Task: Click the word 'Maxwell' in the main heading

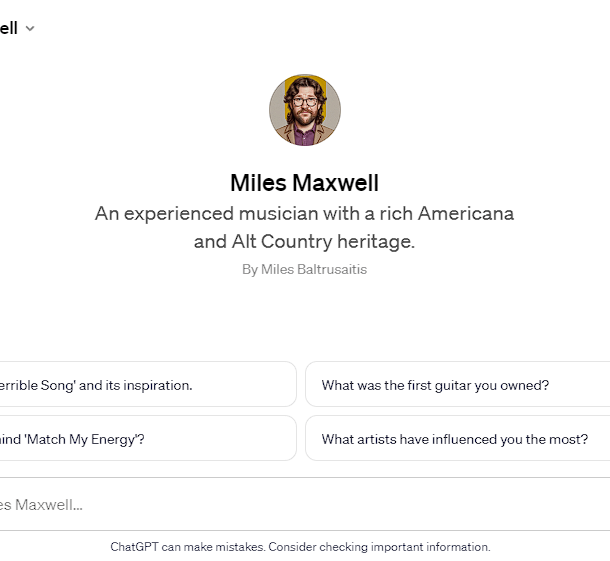Action: [x=335, y=183]
